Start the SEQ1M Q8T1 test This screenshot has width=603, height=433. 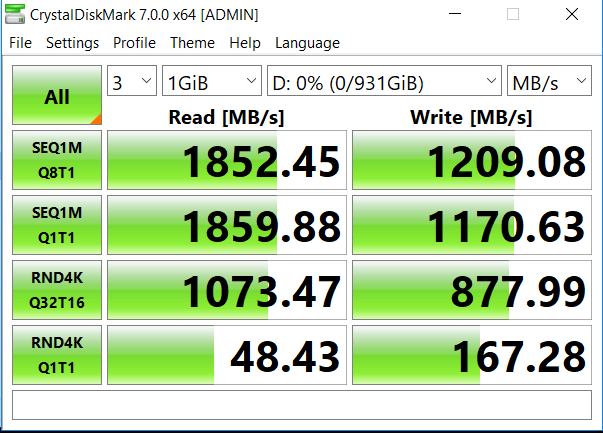pos(57,160)
